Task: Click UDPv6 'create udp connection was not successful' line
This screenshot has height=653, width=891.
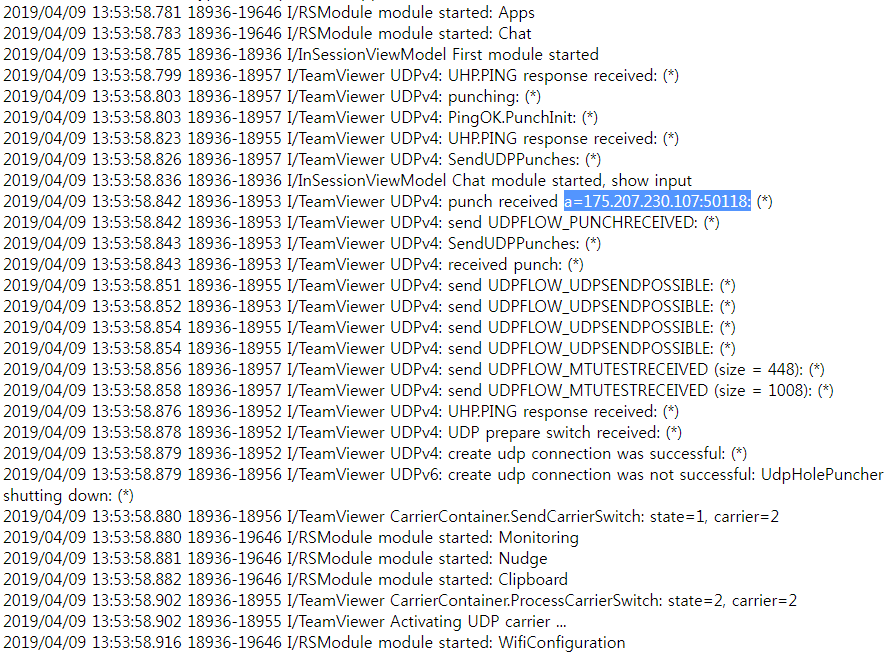Action: point(443,475)
